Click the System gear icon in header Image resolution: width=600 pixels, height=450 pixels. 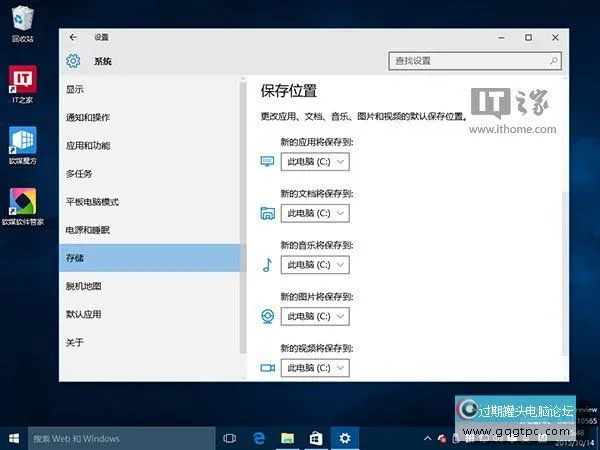73,61
